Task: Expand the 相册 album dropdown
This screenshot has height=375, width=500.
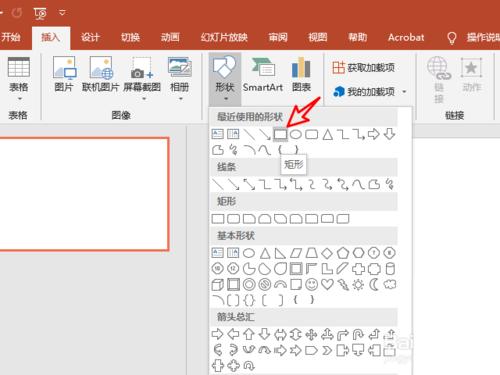Action: coord(181,99)
